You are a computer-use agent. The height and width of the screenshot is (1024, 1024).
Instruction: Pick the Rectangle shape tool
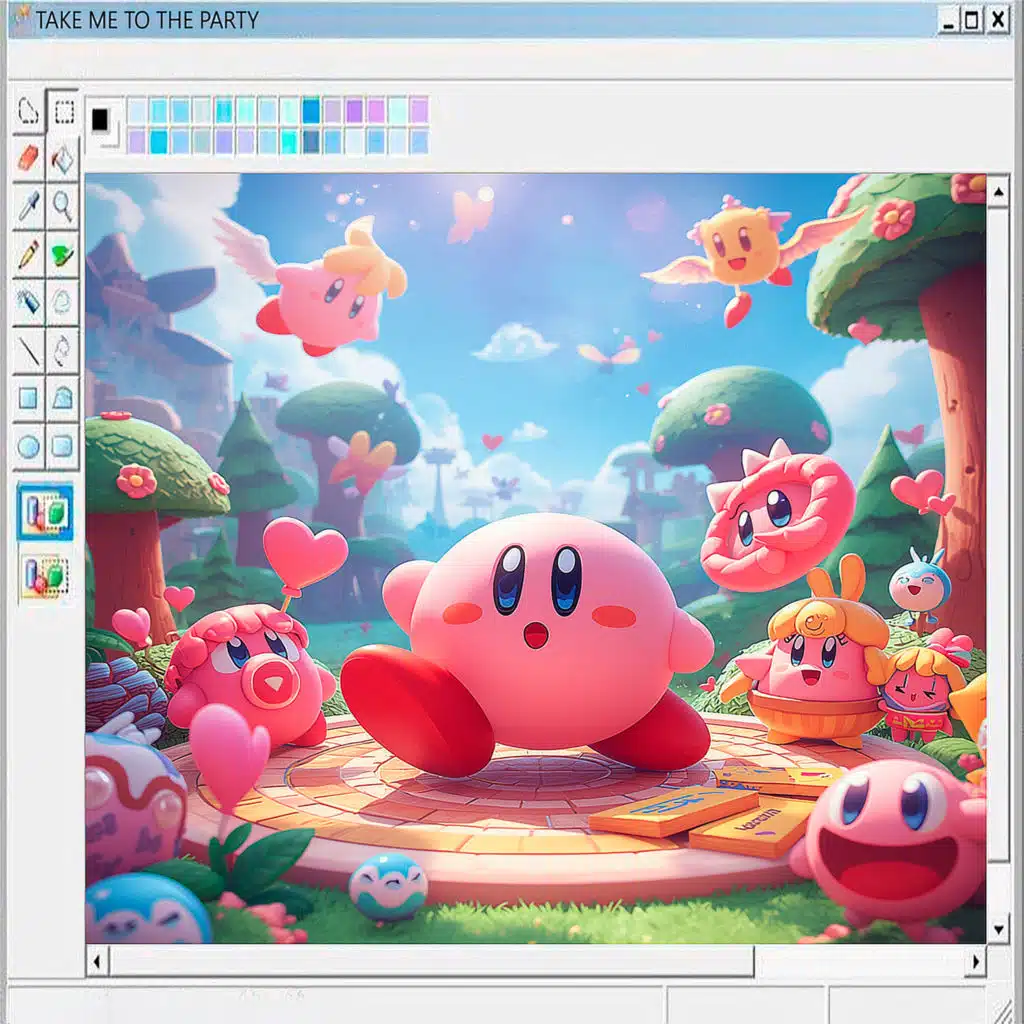[x=28, y=398]
